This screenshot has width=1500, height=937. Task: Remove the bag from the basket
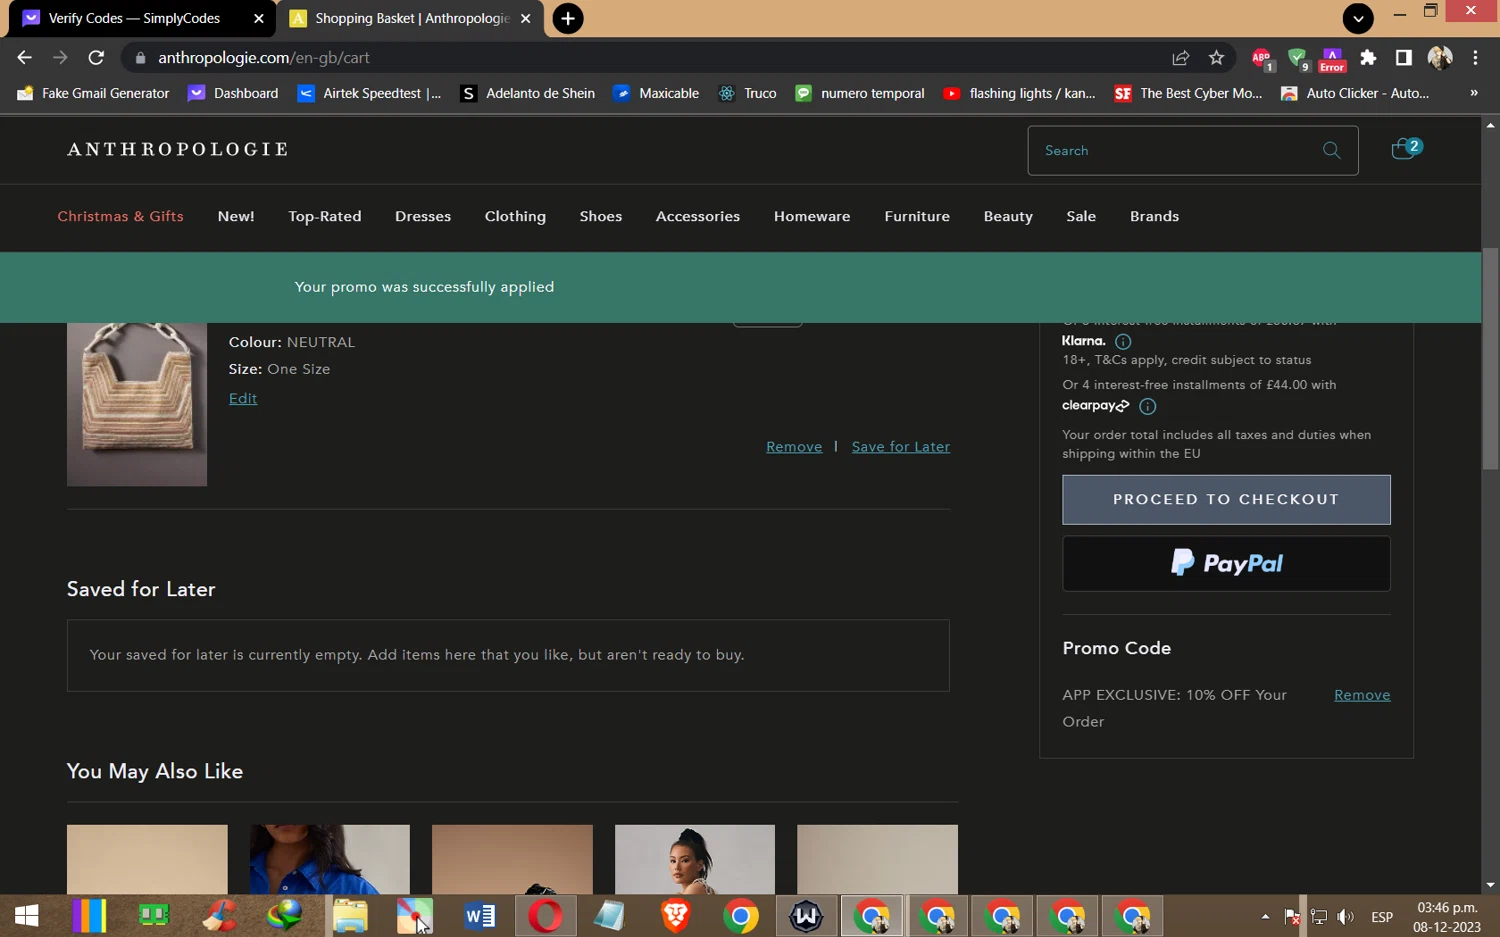click(794, 447)
